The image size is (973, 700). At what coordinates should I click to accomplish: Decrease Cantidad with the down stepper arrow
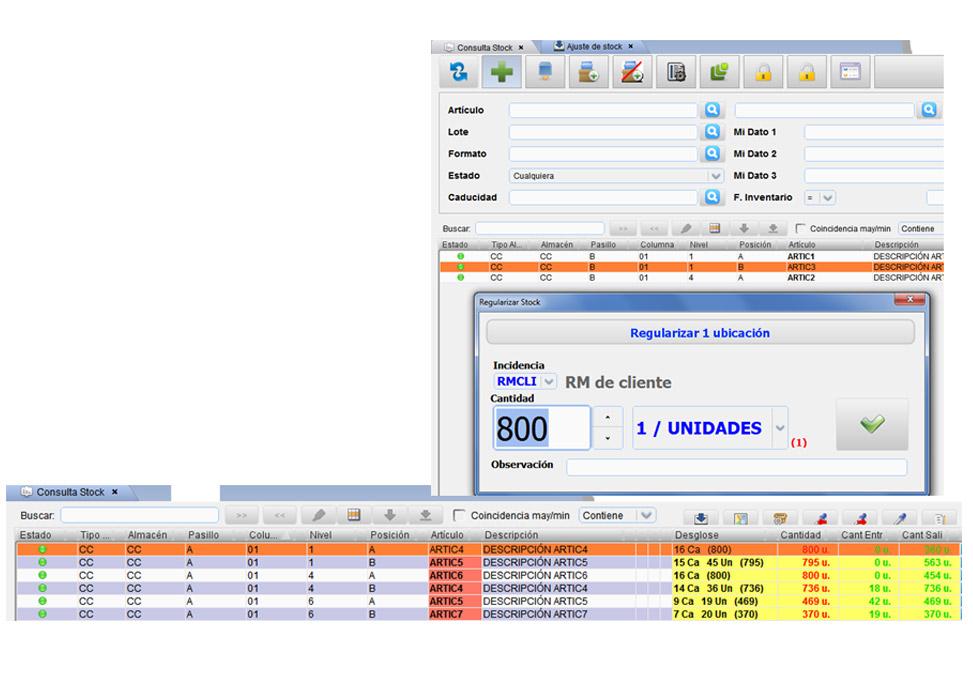(608, 438)
